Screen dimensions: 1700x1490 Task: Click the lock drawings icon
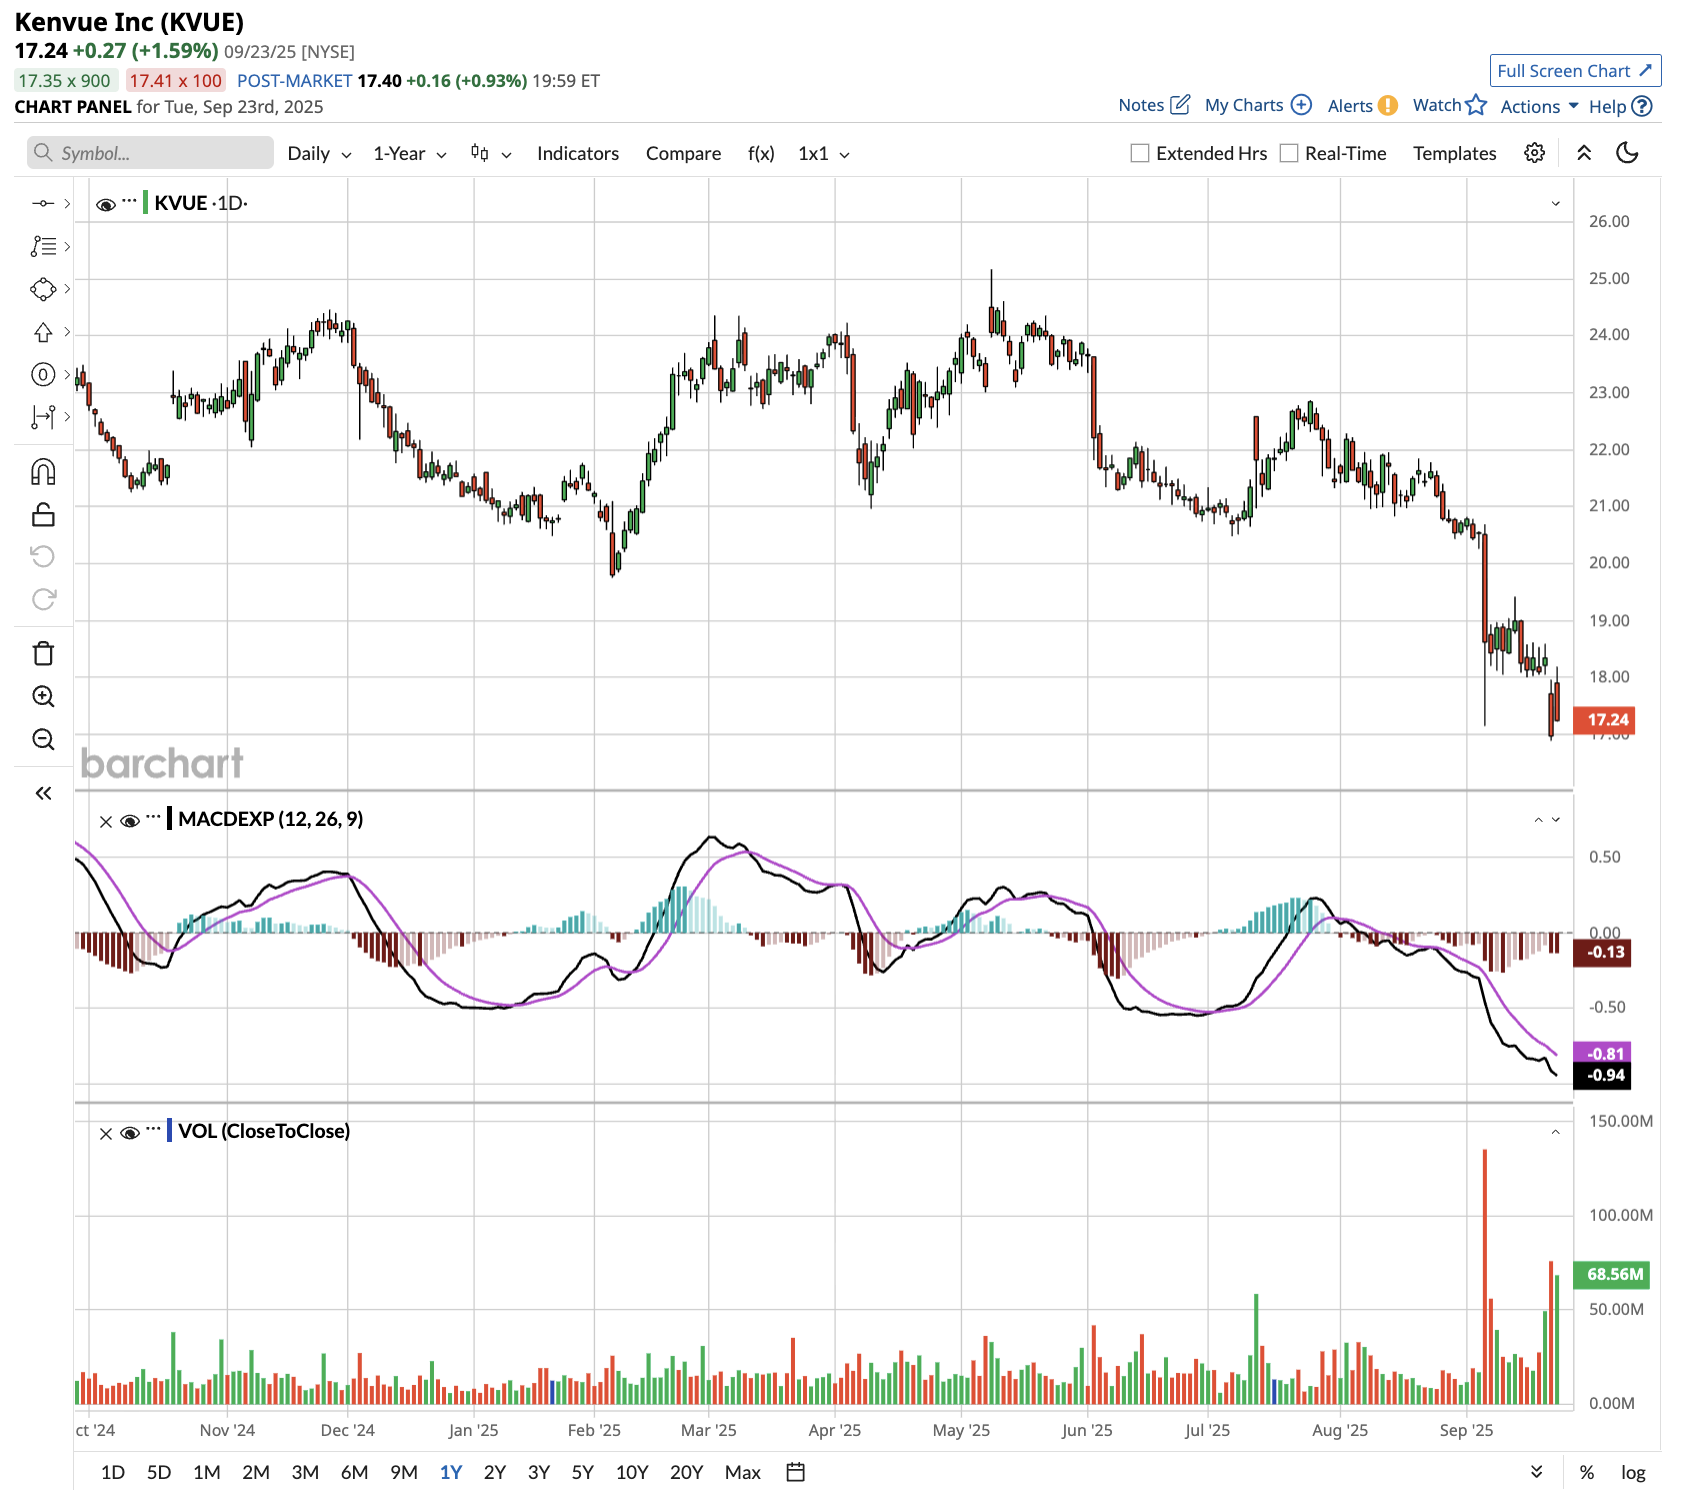43,514
